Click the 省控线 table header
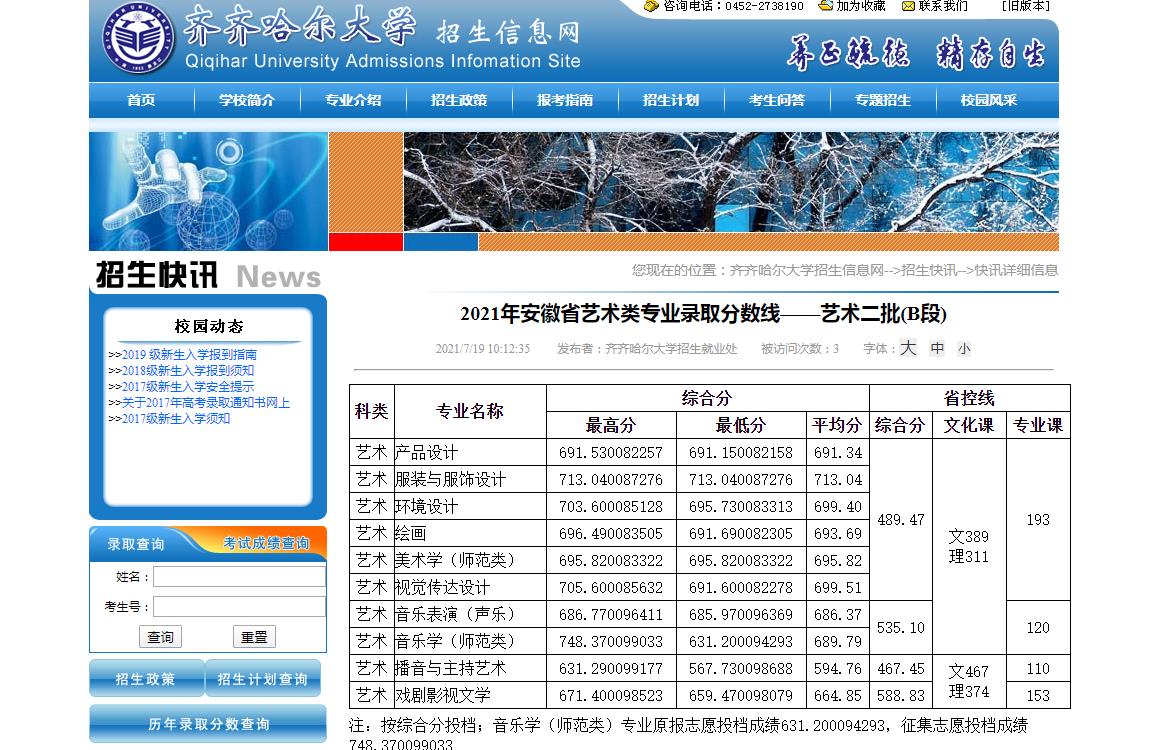Screen dimensions: 1150x750 (x=969, y=398)
